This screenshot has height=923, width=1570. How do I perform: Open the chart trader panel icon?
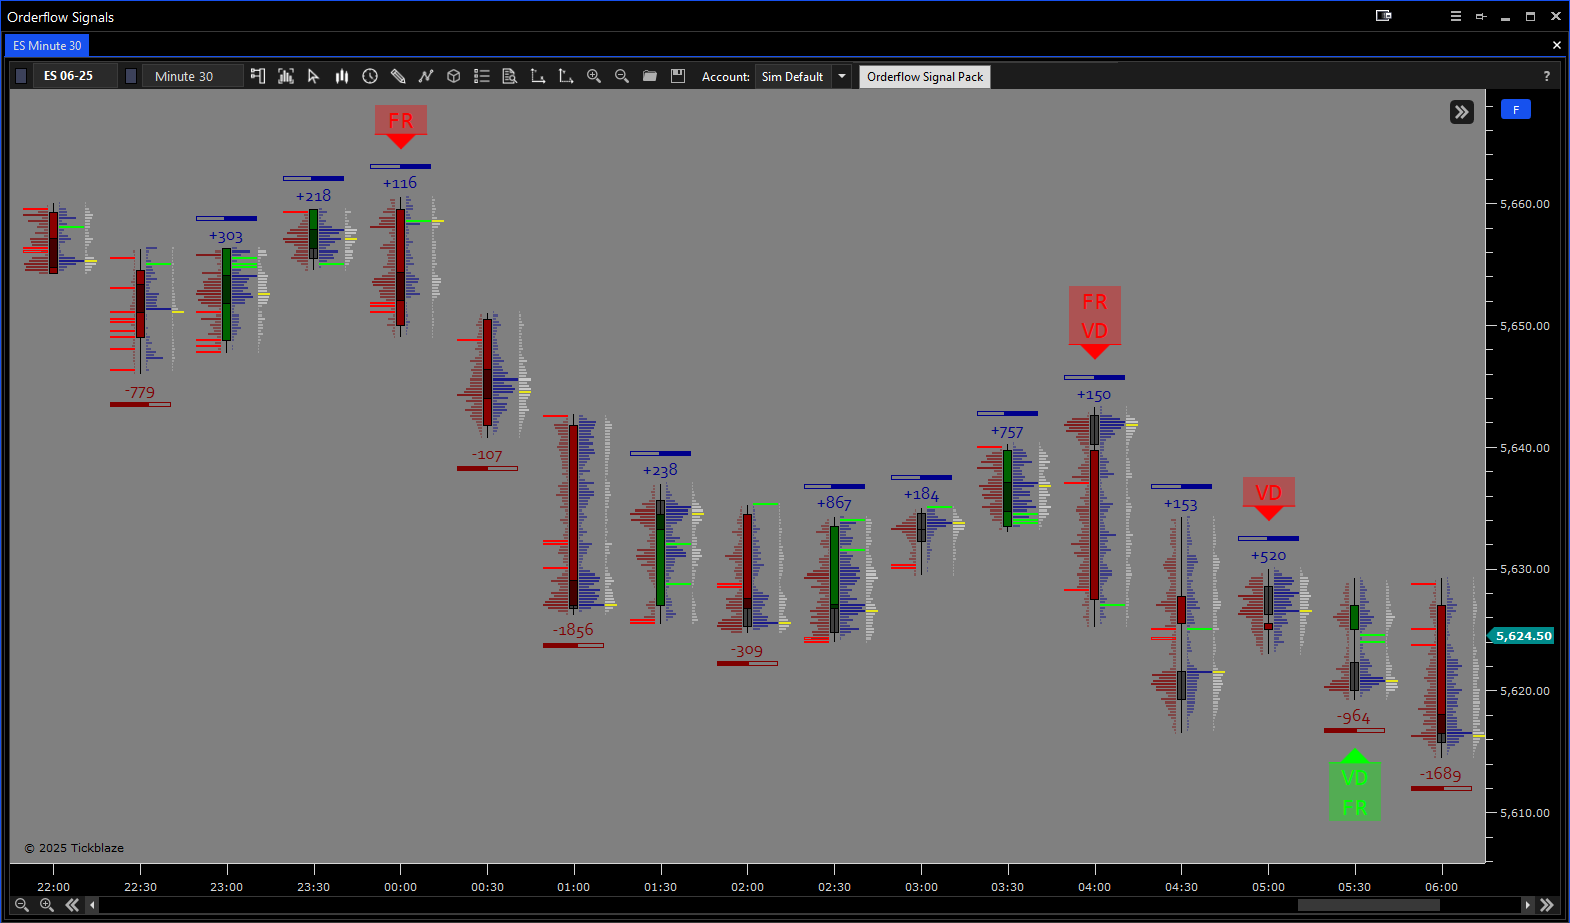click(258, 76)
